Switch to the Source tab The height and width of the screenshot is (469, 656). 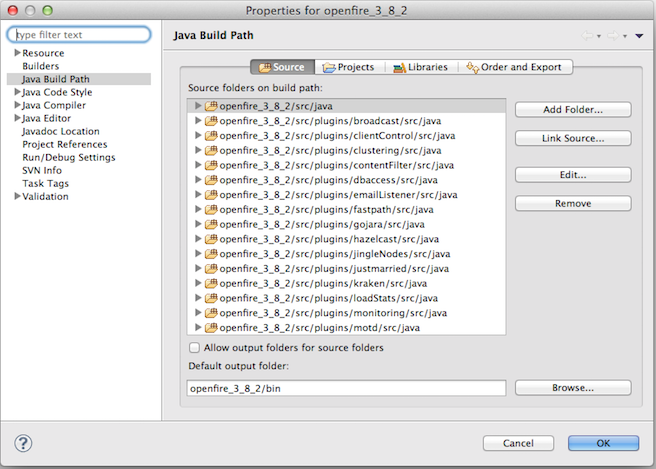point(282,67)
